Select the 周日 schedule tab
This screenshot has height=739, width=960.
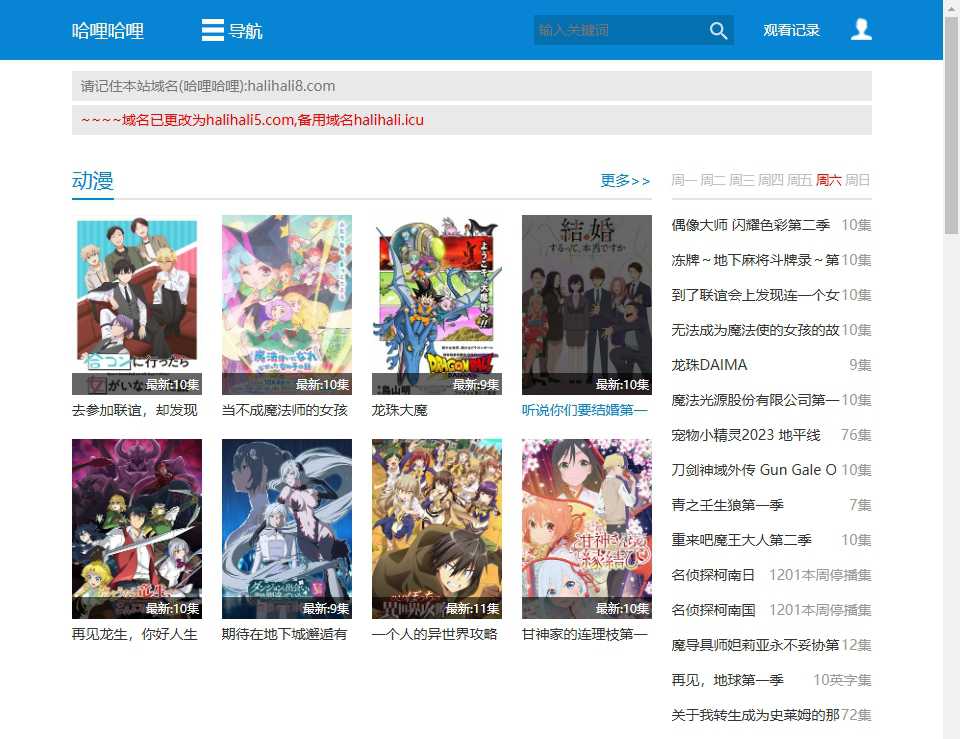tap(857, 180)
